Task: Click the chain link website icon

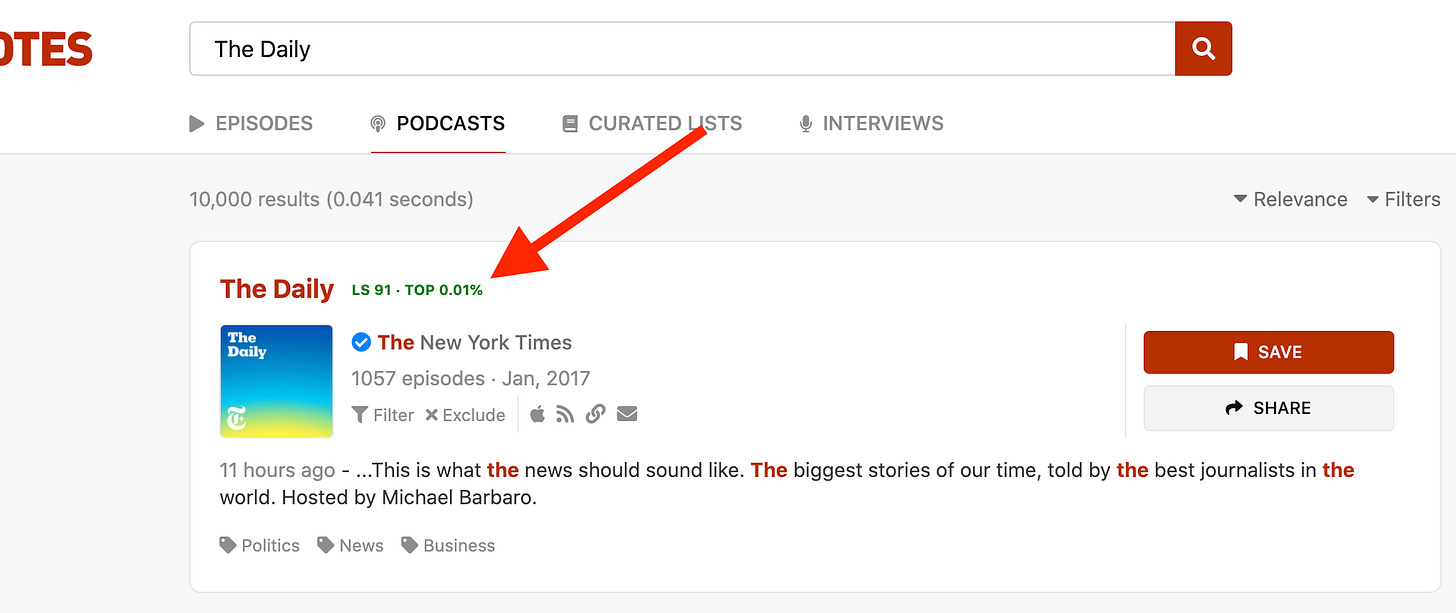Action: coord(596,414)
